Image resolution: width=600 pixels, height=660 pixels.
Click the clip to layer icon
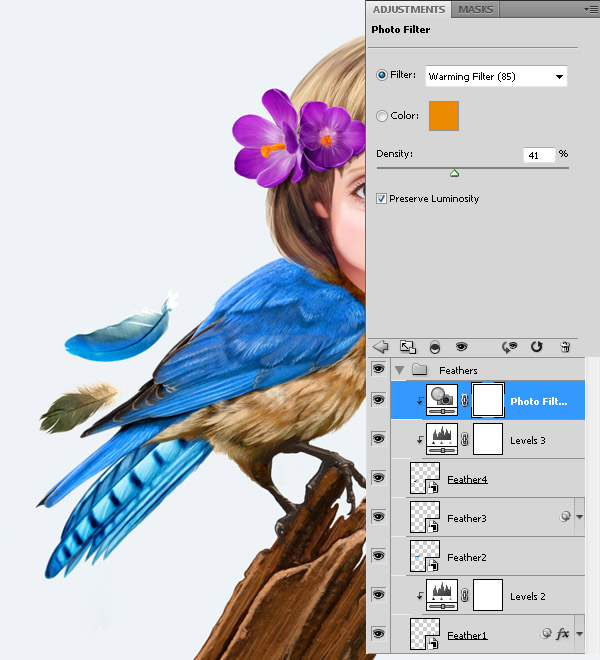point(435,347)
